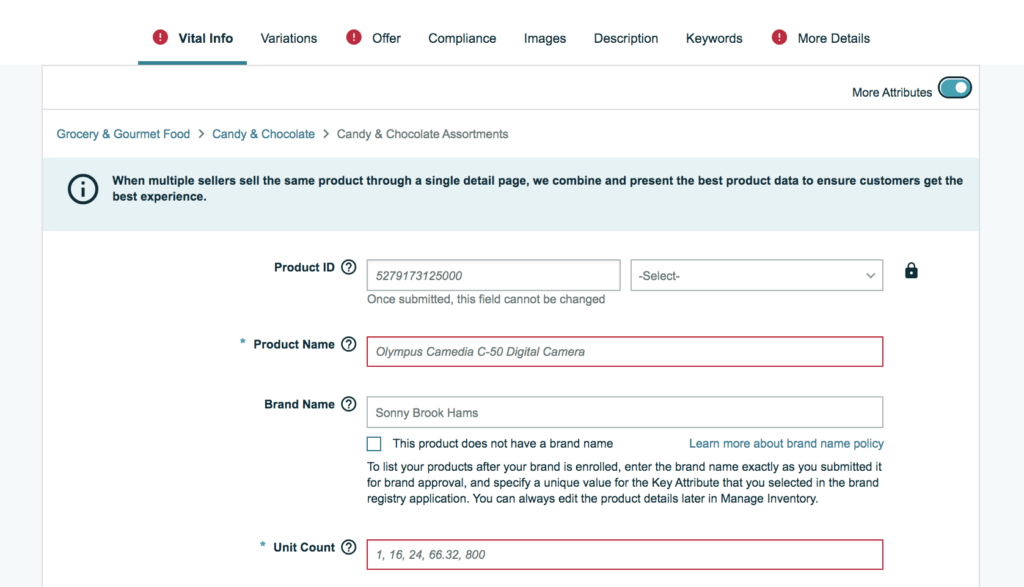
Task: Toggle the More Attributes switch
Action: [954, 89]
